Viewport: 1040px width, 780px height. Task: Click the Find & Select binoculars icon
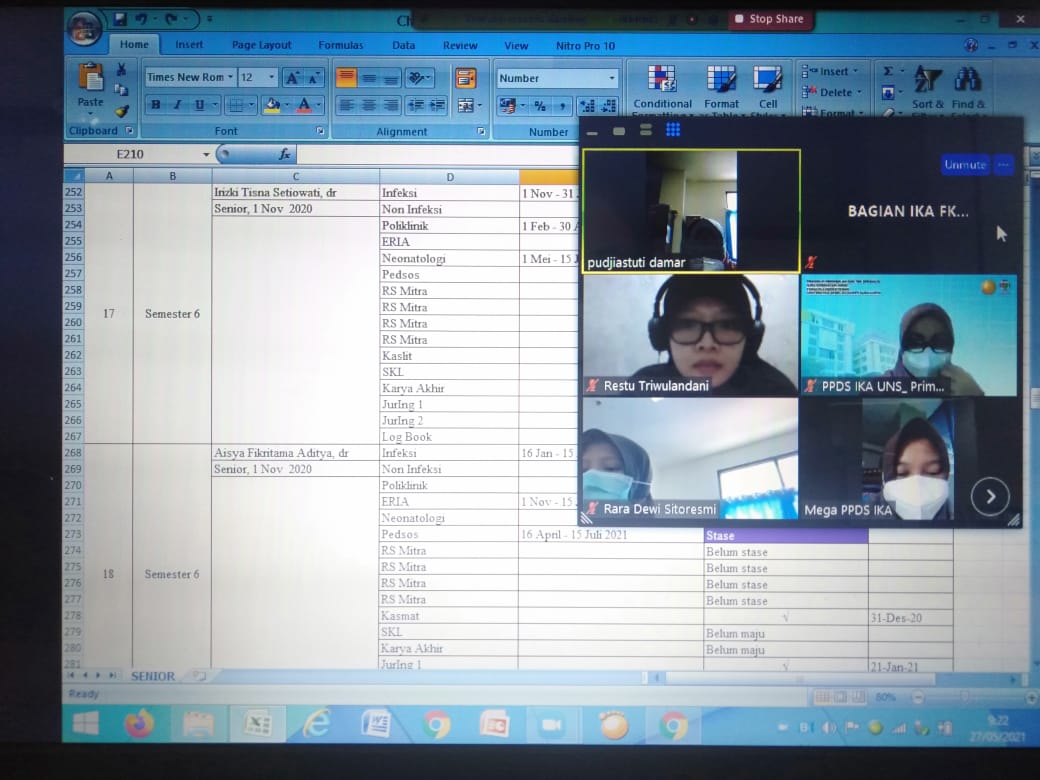point(968,80)
